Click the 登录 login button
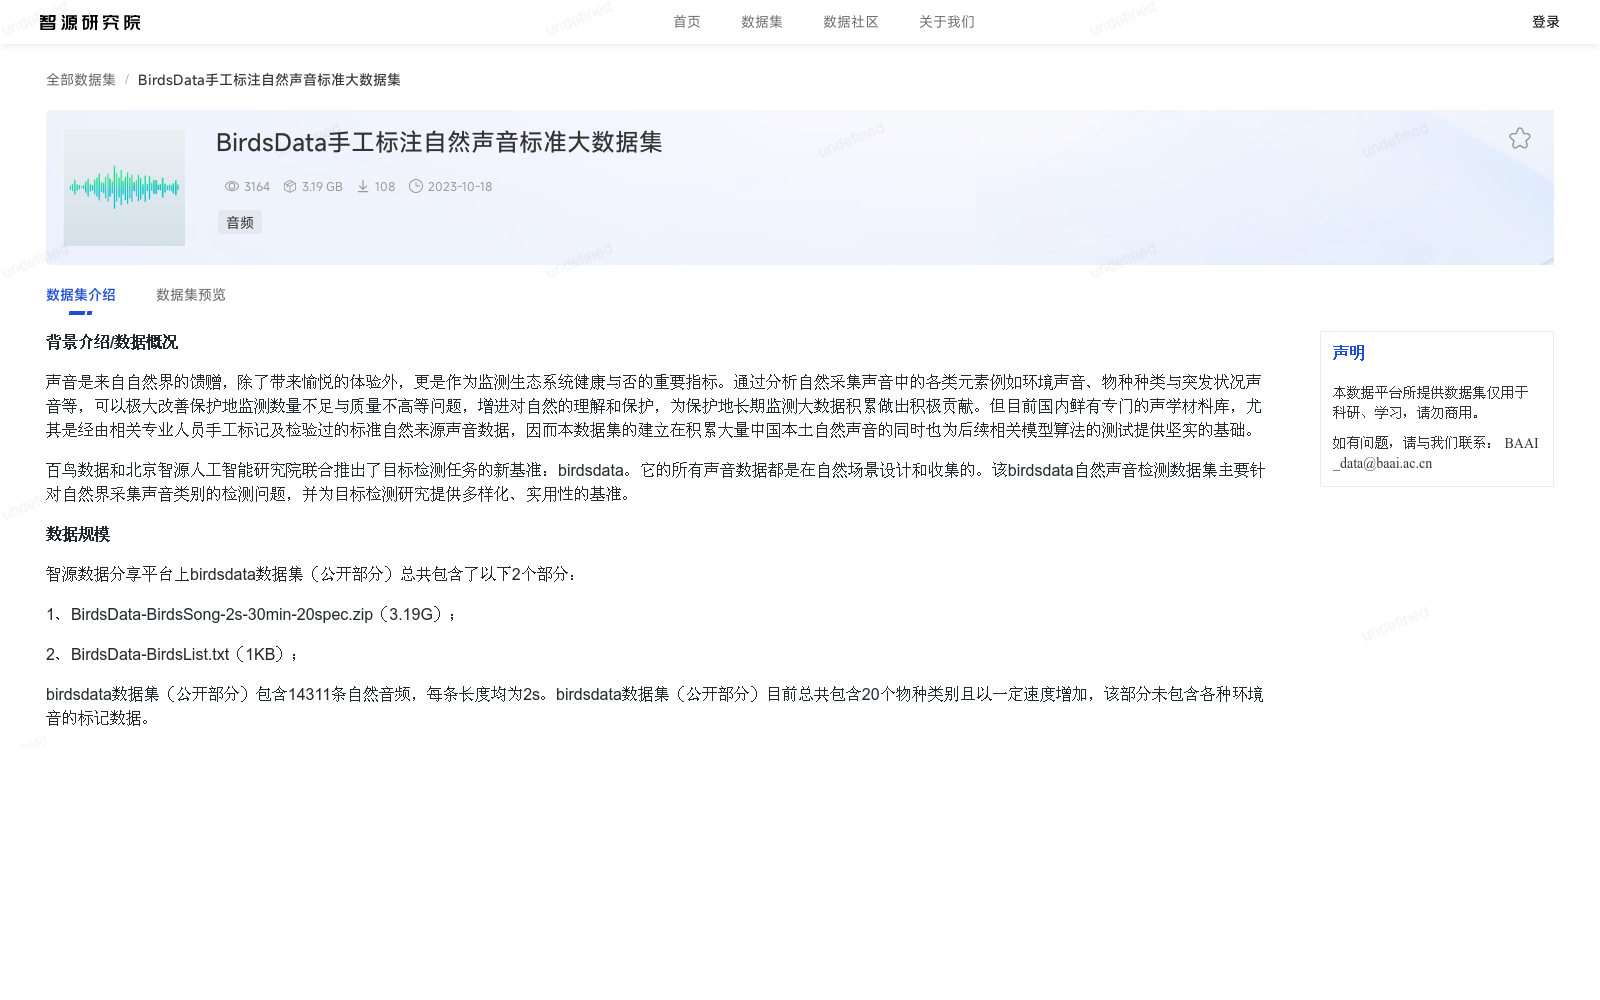Viewport: 1600px width, 1000px height. pos(1546,22)
